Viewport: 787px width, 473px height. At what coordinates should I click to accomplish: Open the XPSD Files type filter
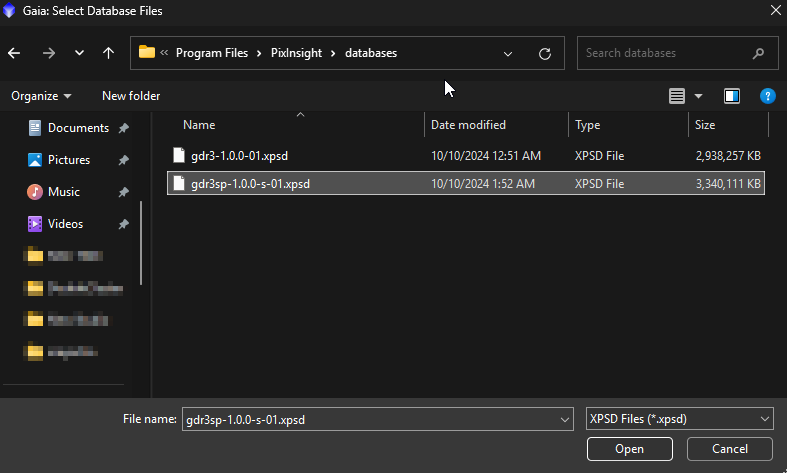point(679,419)
